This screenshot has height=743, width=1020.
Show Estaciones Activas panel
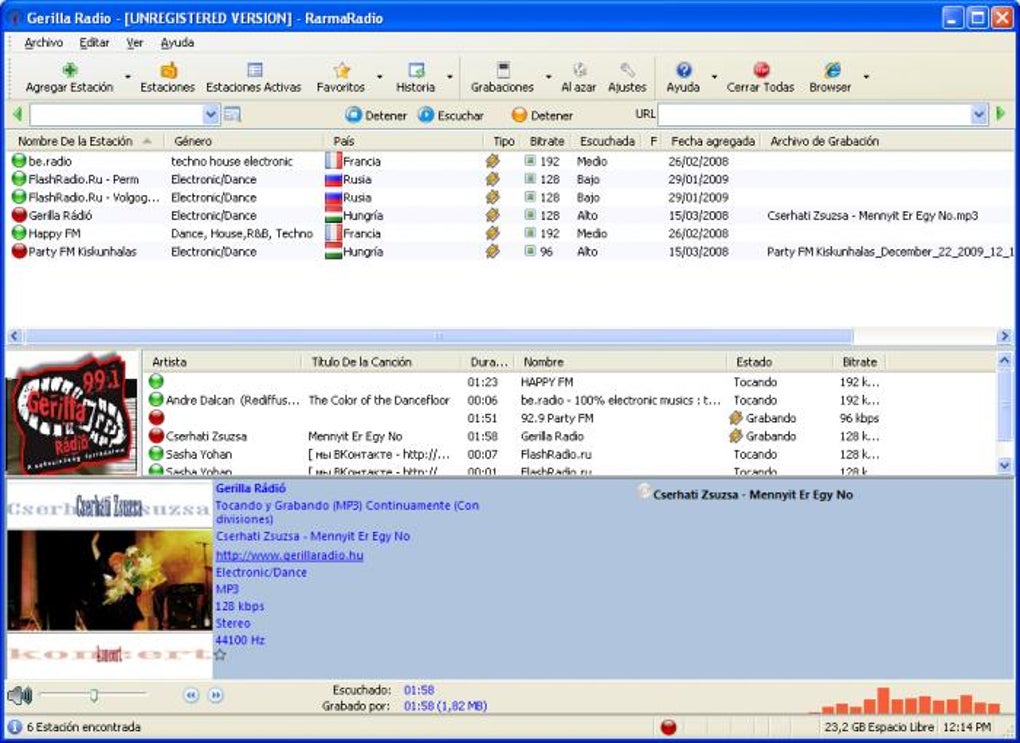(254, 71)
